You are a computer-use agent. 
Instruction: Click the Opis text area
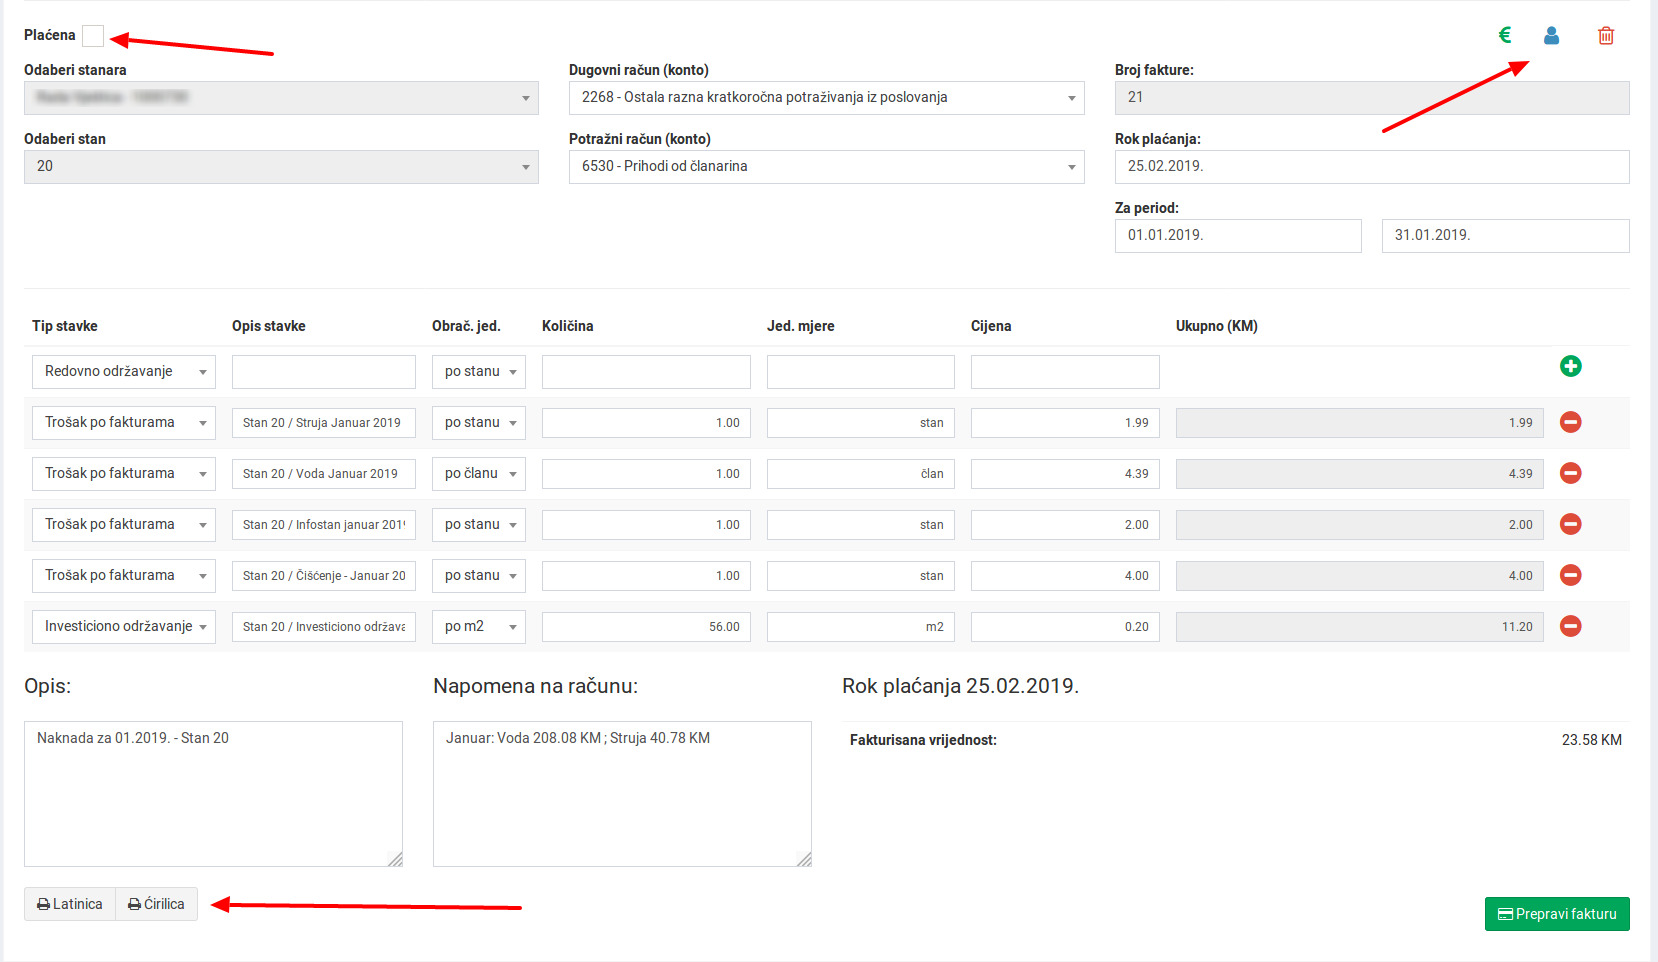(213, 793)
